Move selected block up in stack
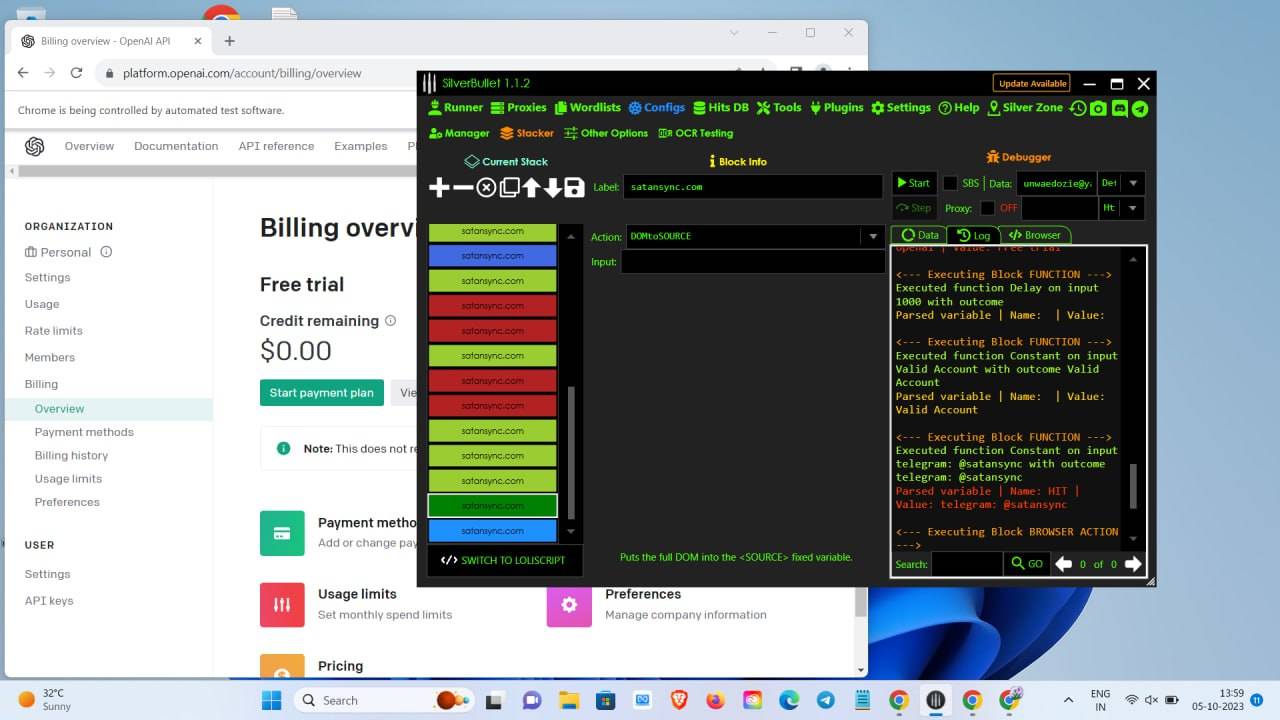The height and width of the screenshot is (720, 1280). click(x=531, y=187)
